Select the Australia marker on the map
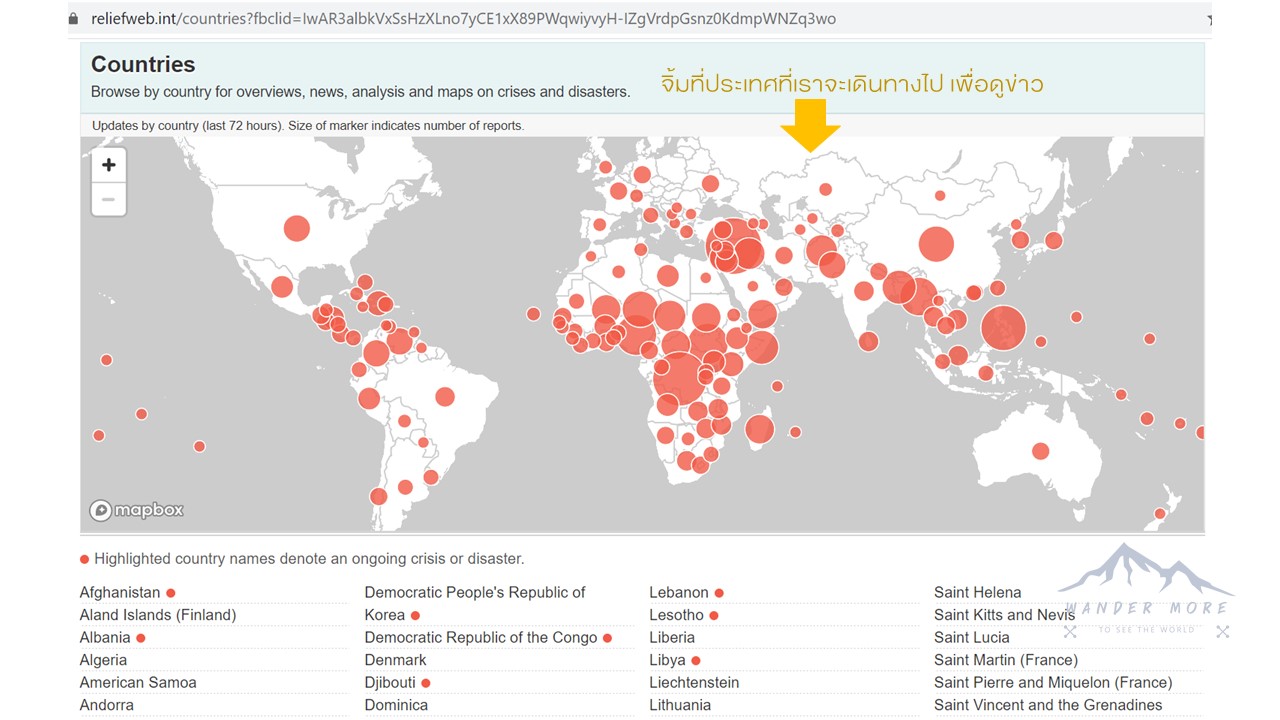This screenshot has height=720, width=1280. (1040, 451)
